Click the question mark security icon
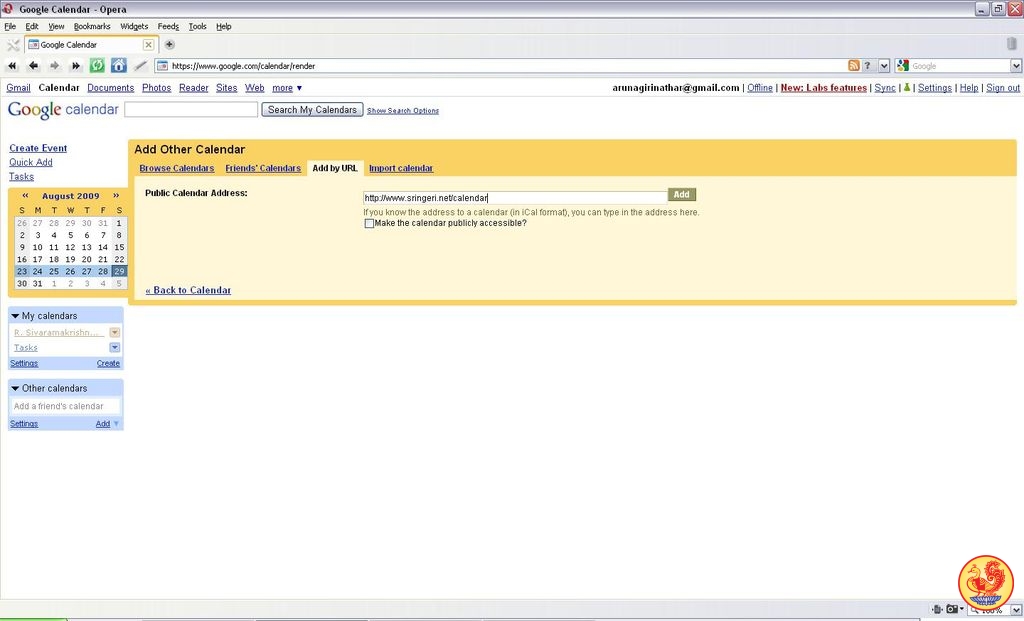The width and height of the screenshot is (1024, 621). pyautogui.click(x=867, y=65)
